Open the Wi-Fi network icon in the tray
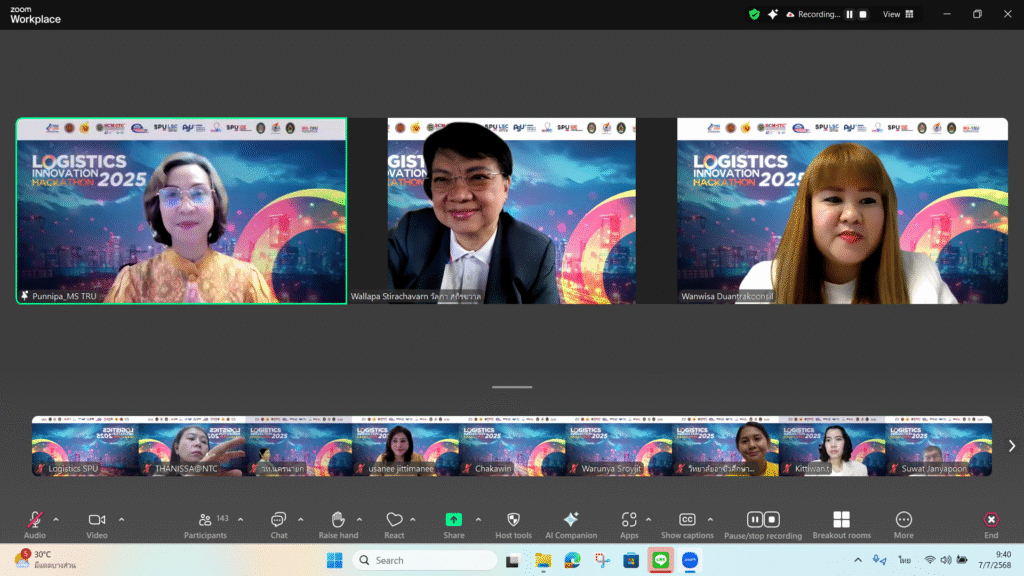 (x=929, y=560)
